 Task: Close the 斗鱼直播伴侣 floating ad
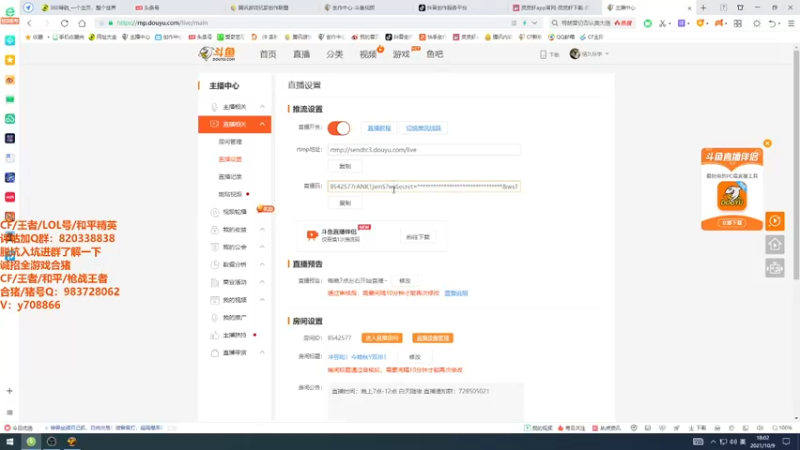(767, 143)
